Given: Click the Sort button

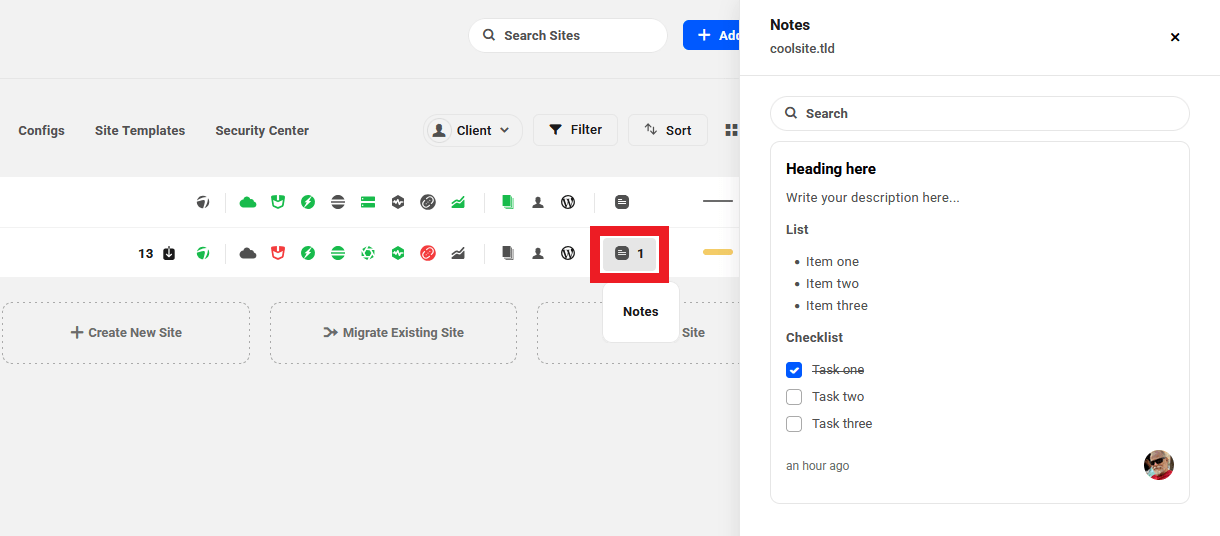Looking at the screenshot, I should pos(668,130).
